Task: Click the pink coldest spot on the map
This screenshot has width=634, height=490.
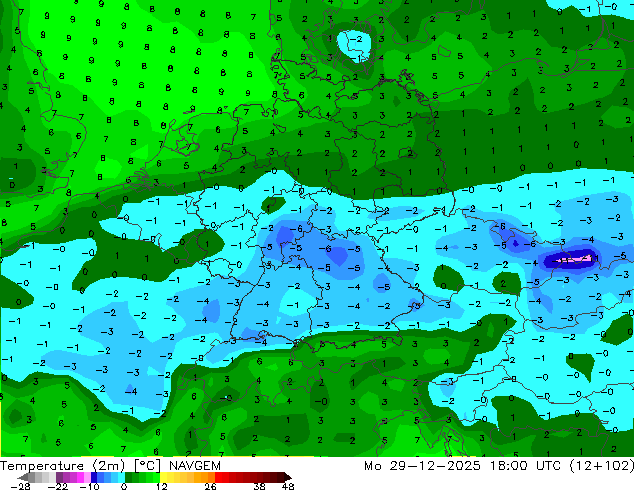Action: tap(576, 259)
